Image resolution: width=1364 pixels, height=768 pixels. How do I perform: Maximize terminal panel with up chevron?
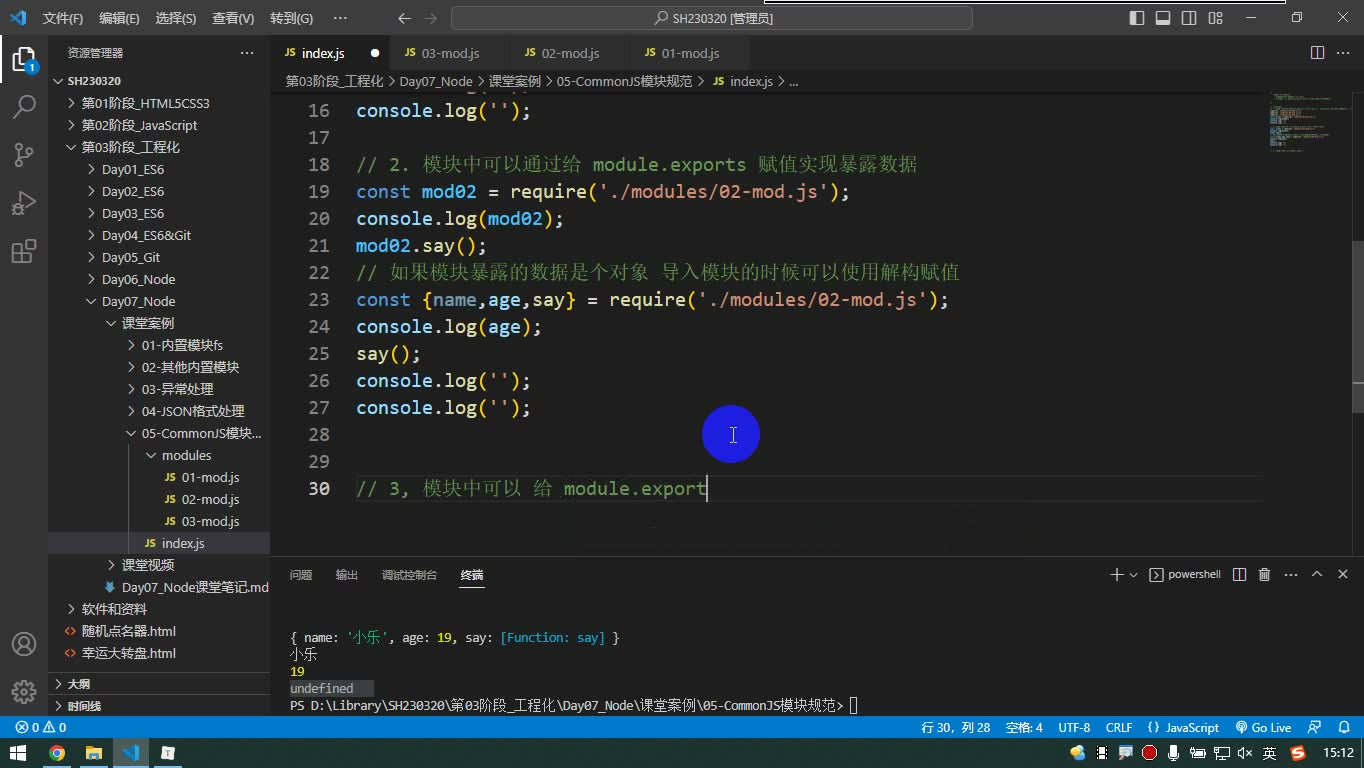coord(1317,575)
